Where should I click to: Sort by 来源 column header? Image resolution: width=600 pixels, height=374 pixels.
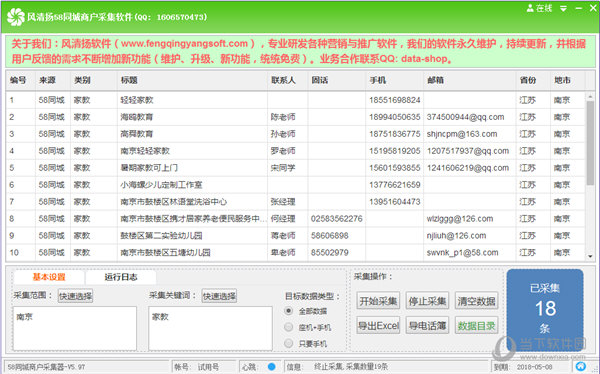(53, 80)
